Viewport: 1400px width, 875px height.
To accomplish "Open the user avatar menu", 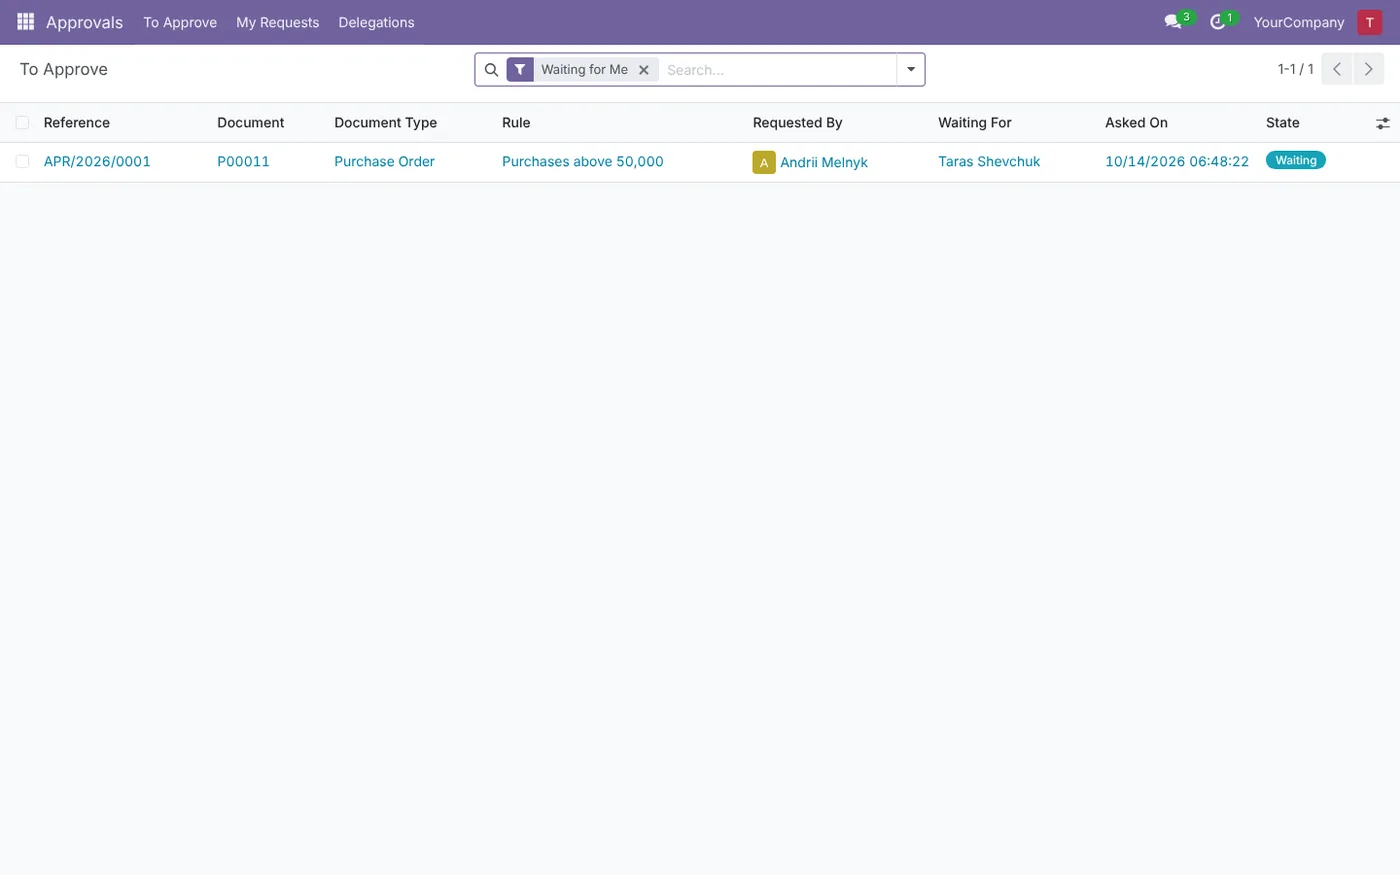I will 1369,22.
